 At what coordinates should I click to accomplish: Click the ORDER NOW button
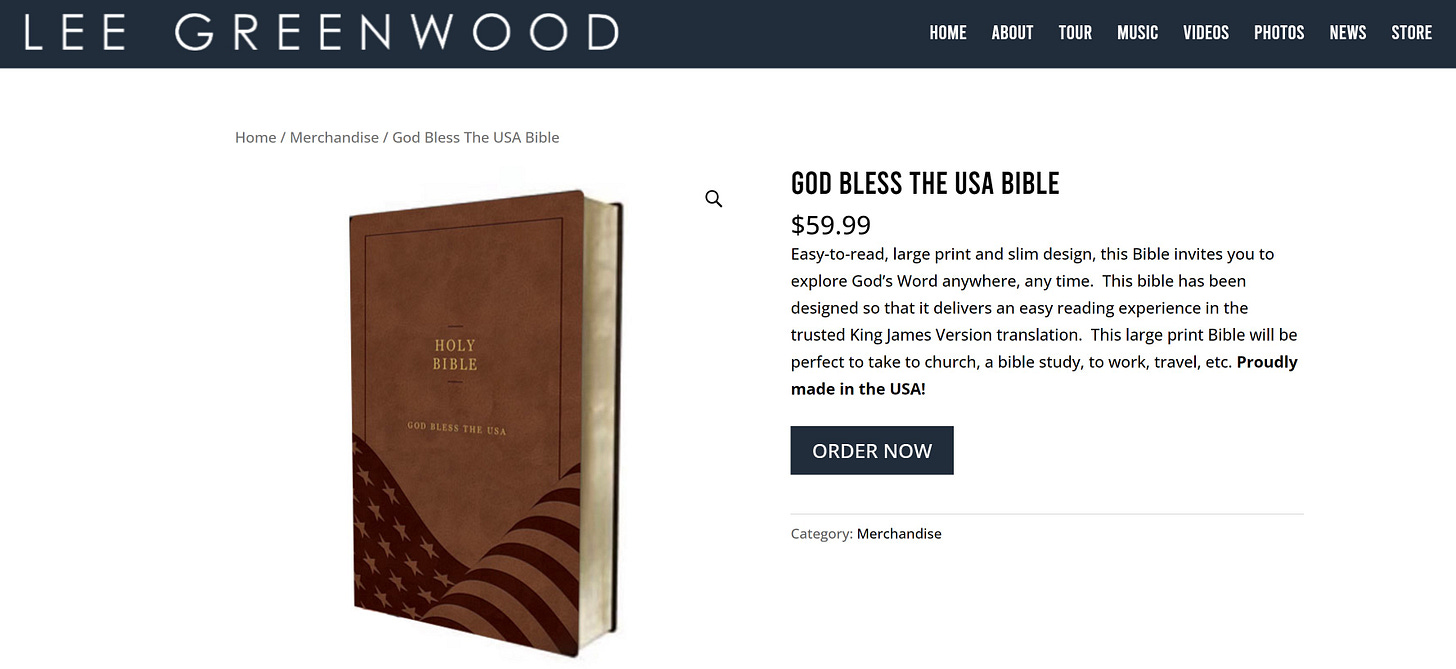[x=872, y=450]
